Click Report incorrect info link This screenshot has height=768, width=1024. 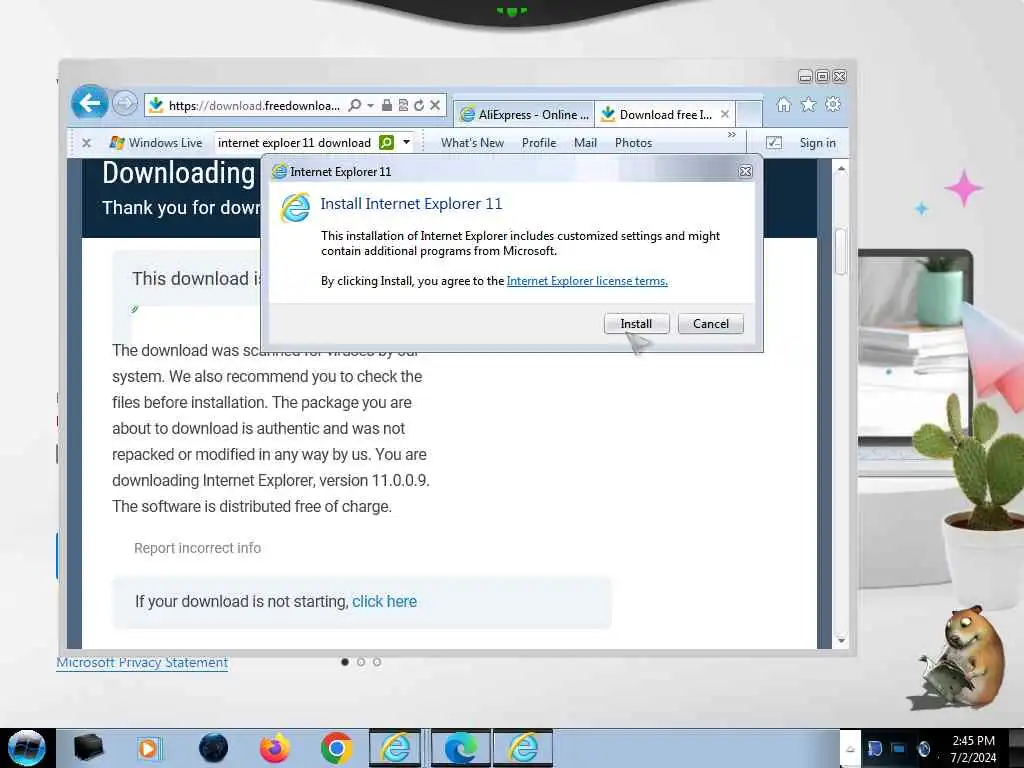coord(197,548)
